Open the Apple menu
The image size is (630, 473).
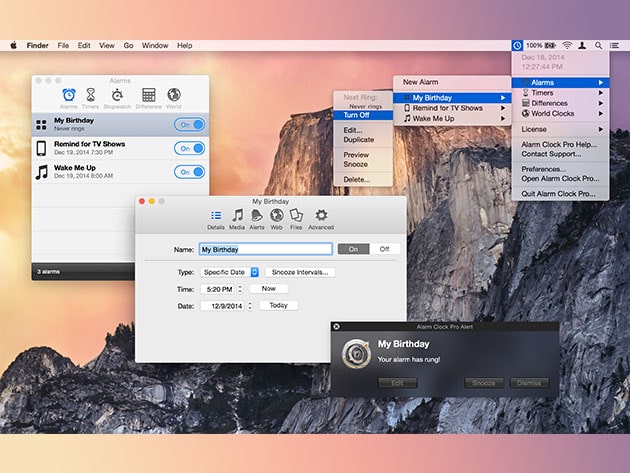13,45
